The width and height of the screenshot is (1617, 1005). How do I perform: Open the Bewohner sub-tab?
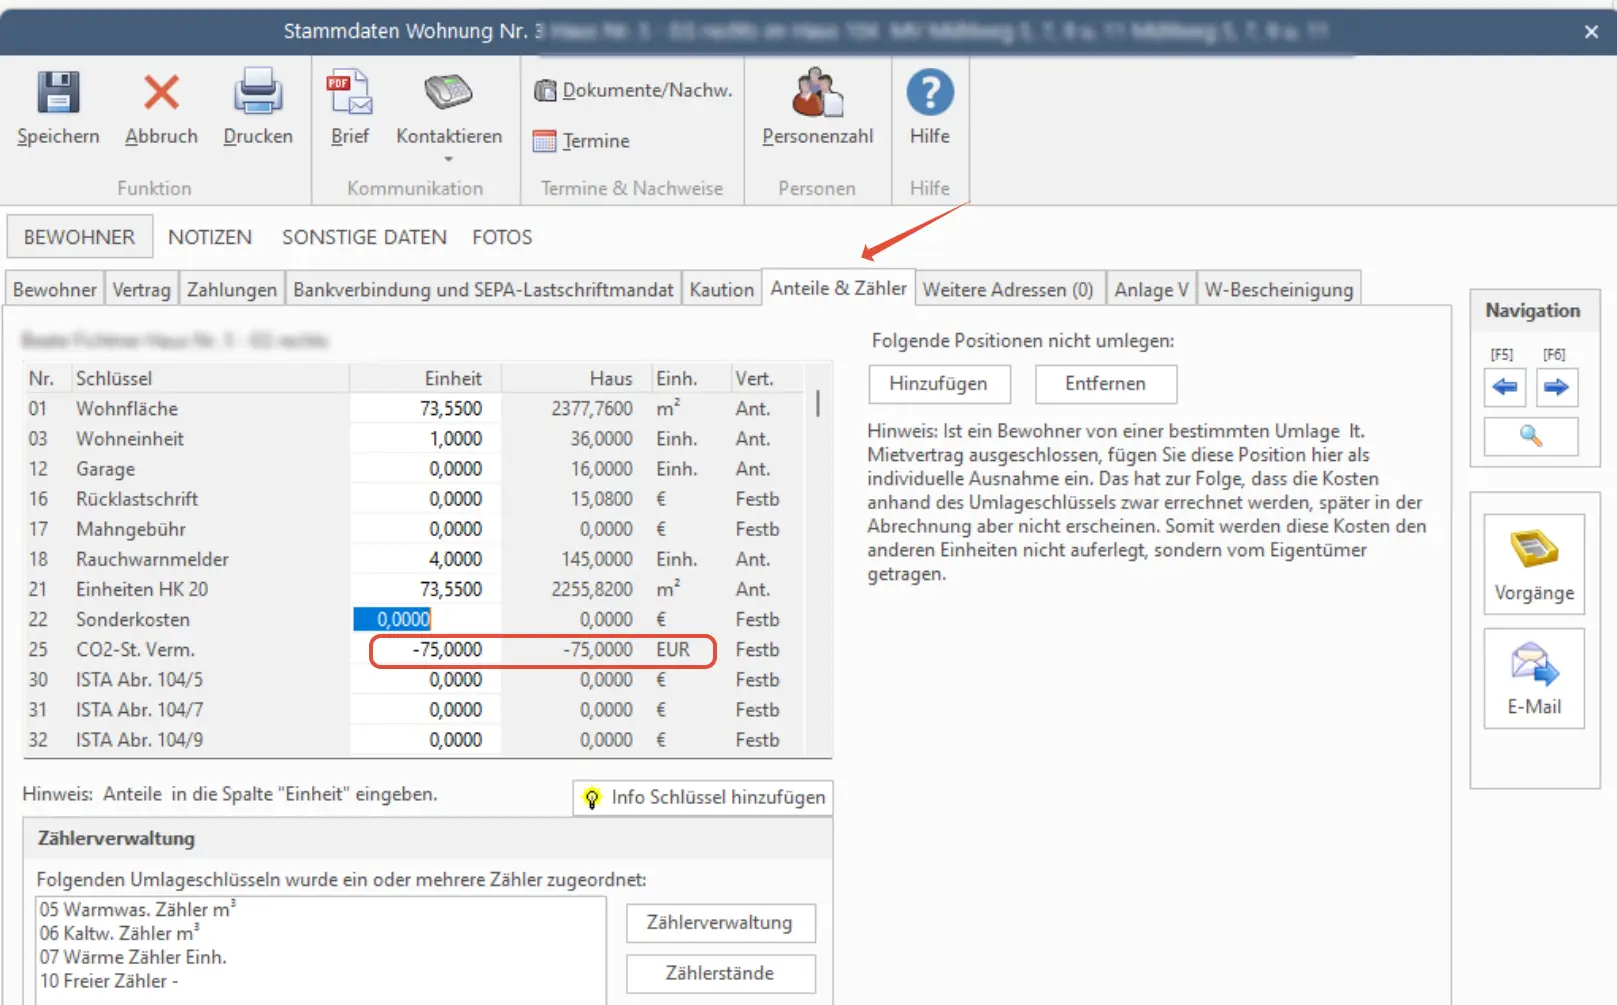[x=55, y=289]
